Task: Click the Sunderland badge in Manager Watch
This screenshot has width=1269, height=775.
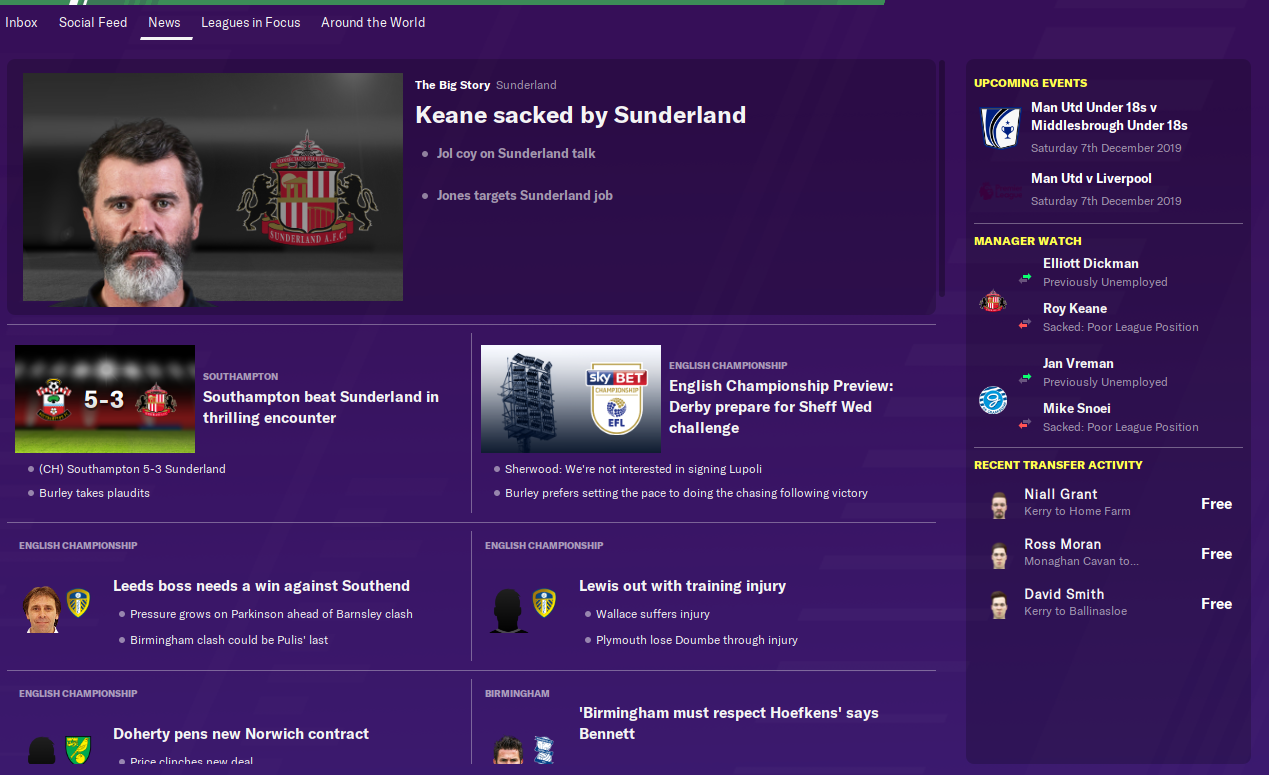Action: (x=992, y=300)
